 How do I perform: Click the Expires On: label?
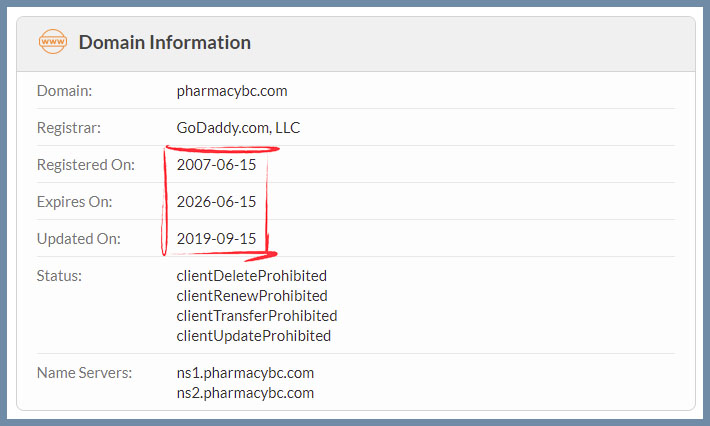click(x=75, y=202)
